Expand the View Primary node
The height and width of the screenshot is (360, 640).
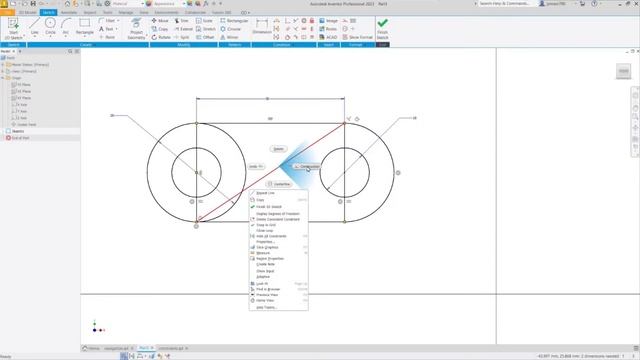point(3,71)
